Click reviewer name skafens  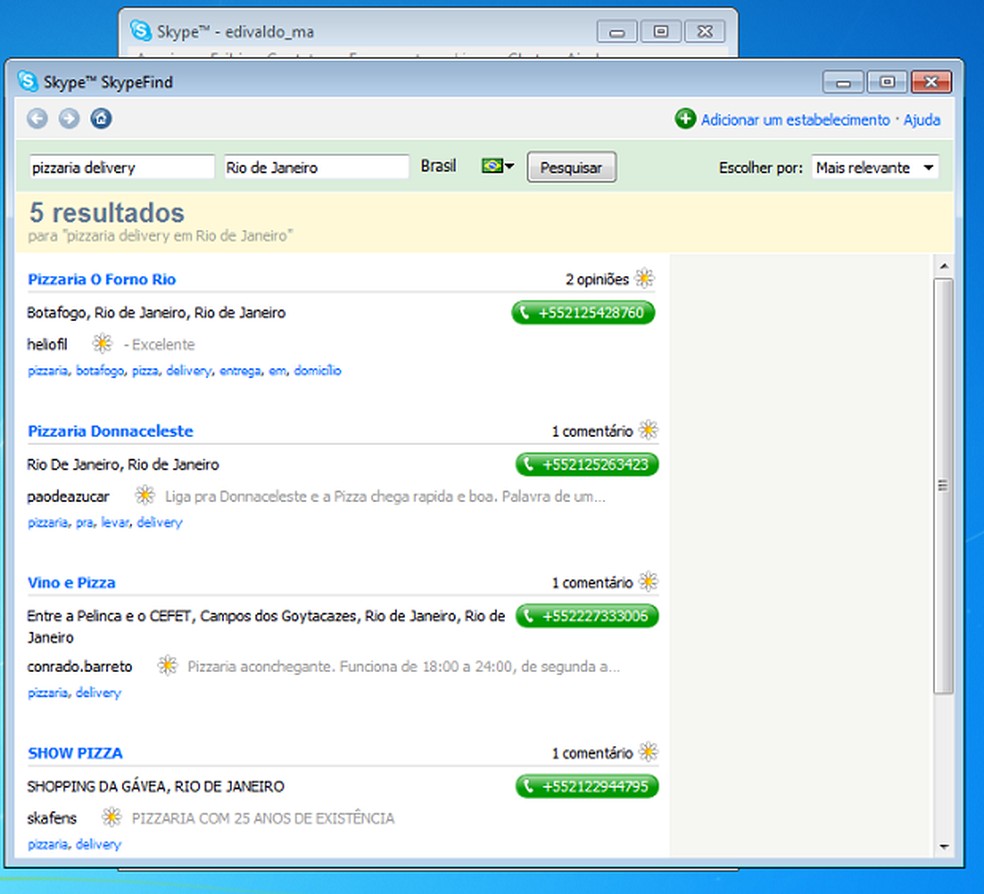[51, 818]
